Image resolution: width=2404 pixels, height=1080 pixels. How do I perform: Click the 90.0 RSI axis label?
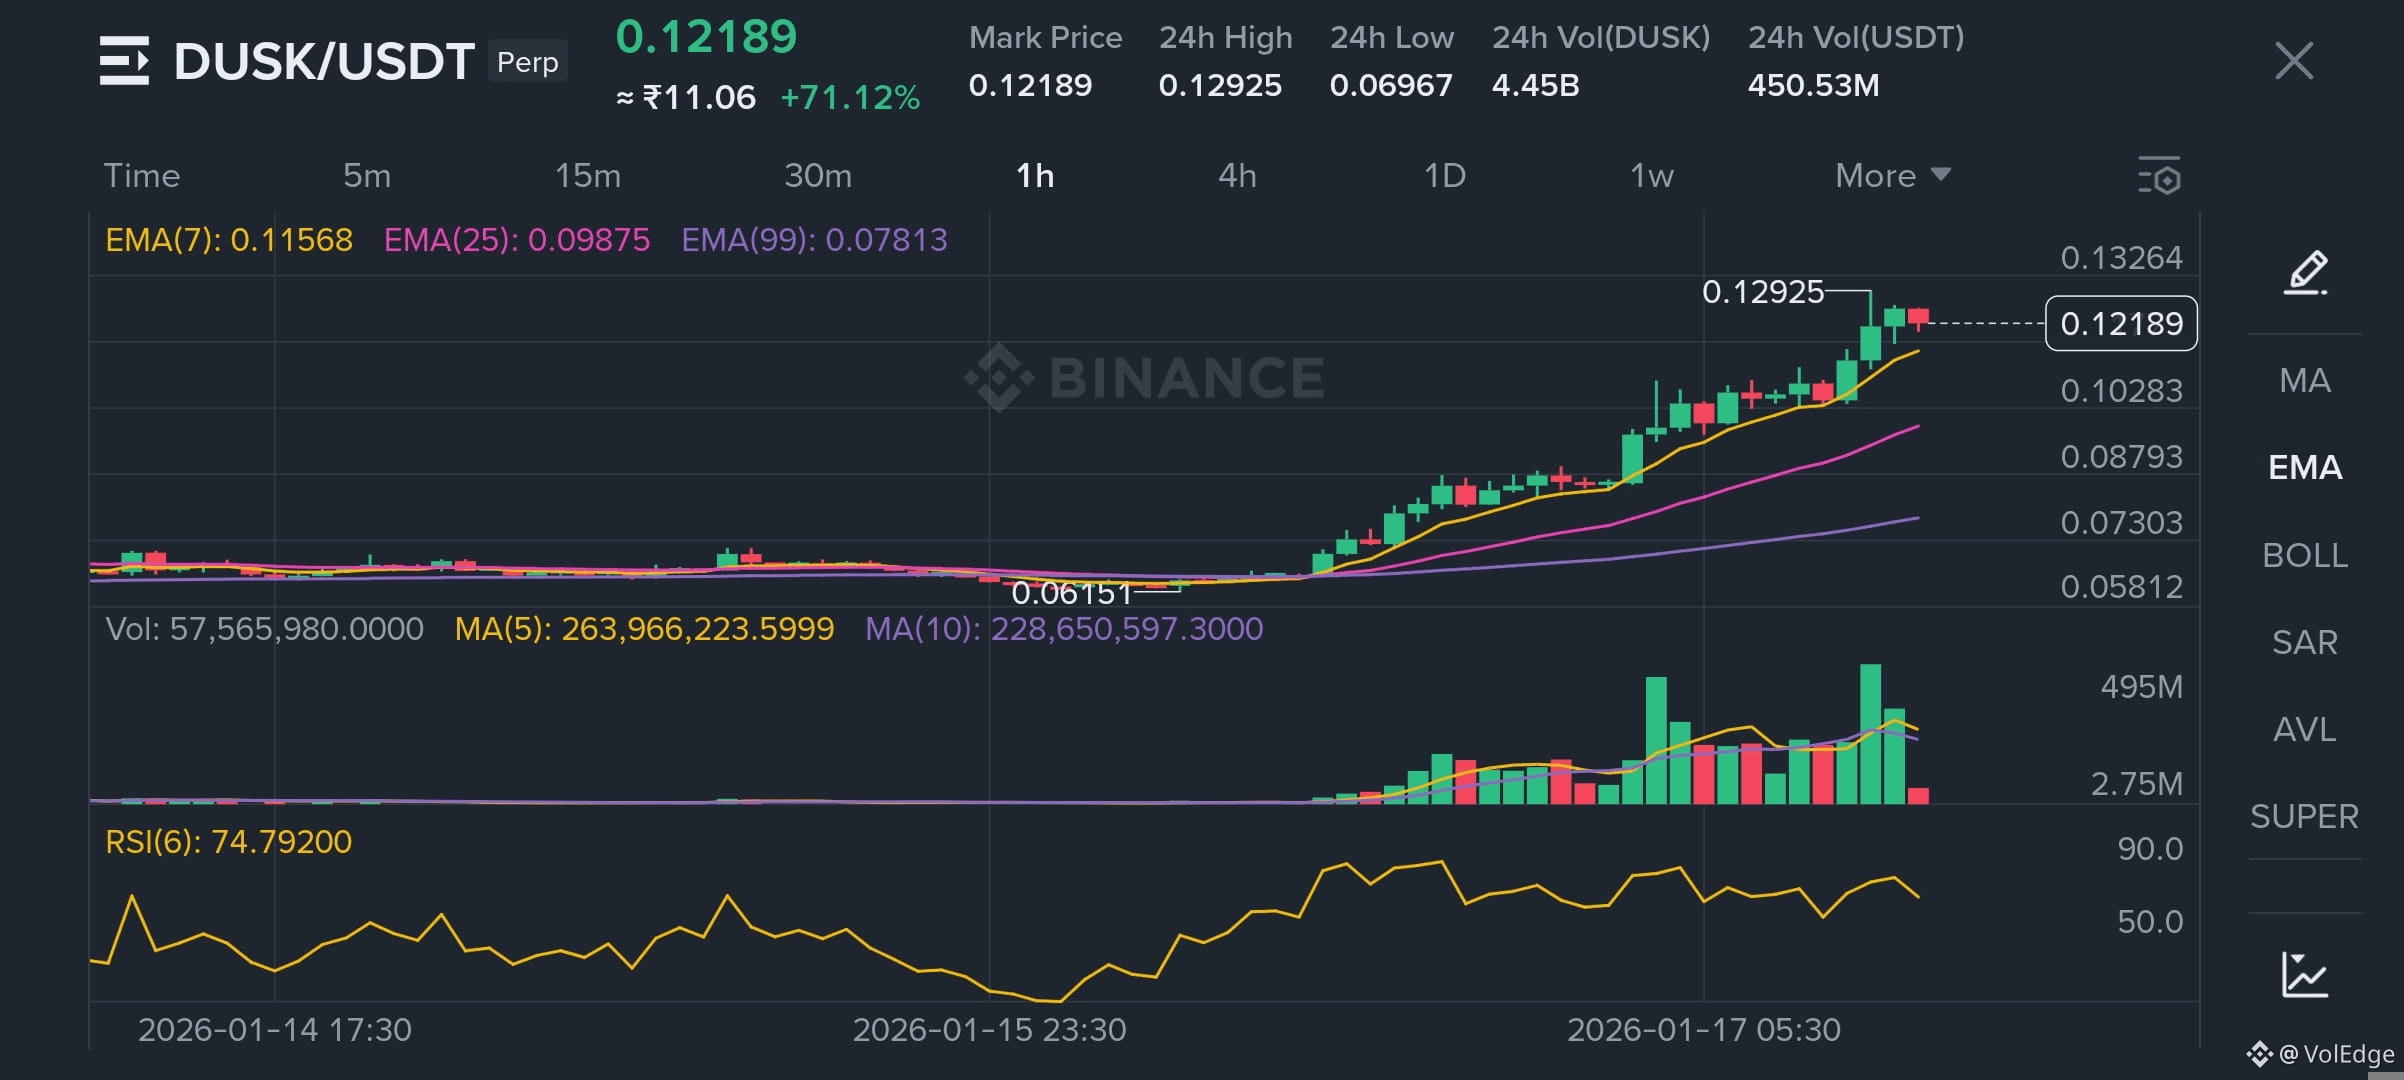click(2150, 849)
